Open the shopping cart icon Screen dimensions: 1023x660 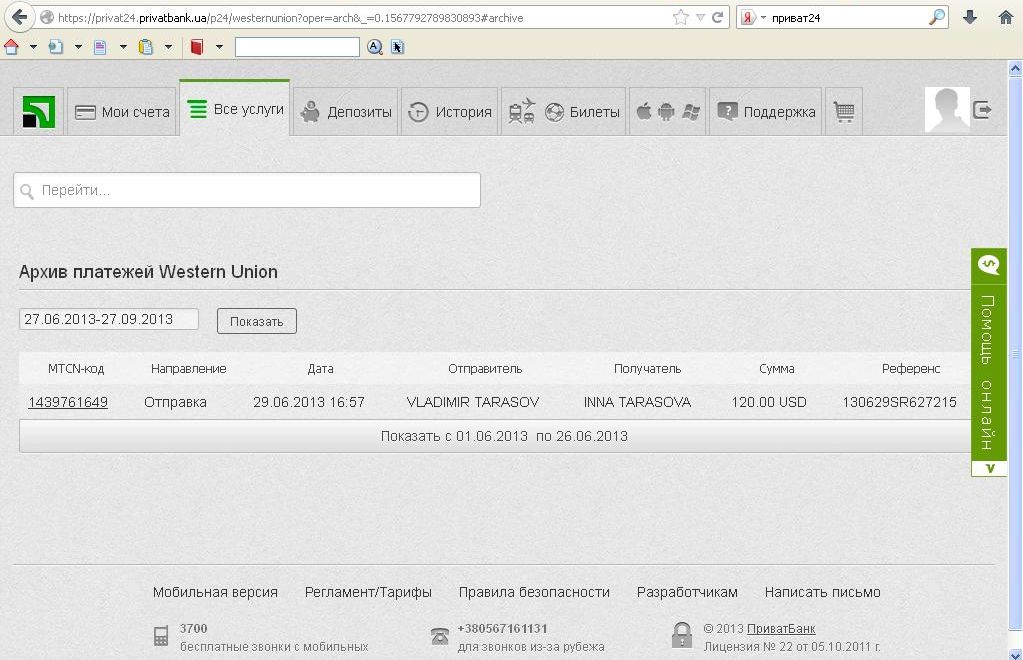[x=844, y=112]
